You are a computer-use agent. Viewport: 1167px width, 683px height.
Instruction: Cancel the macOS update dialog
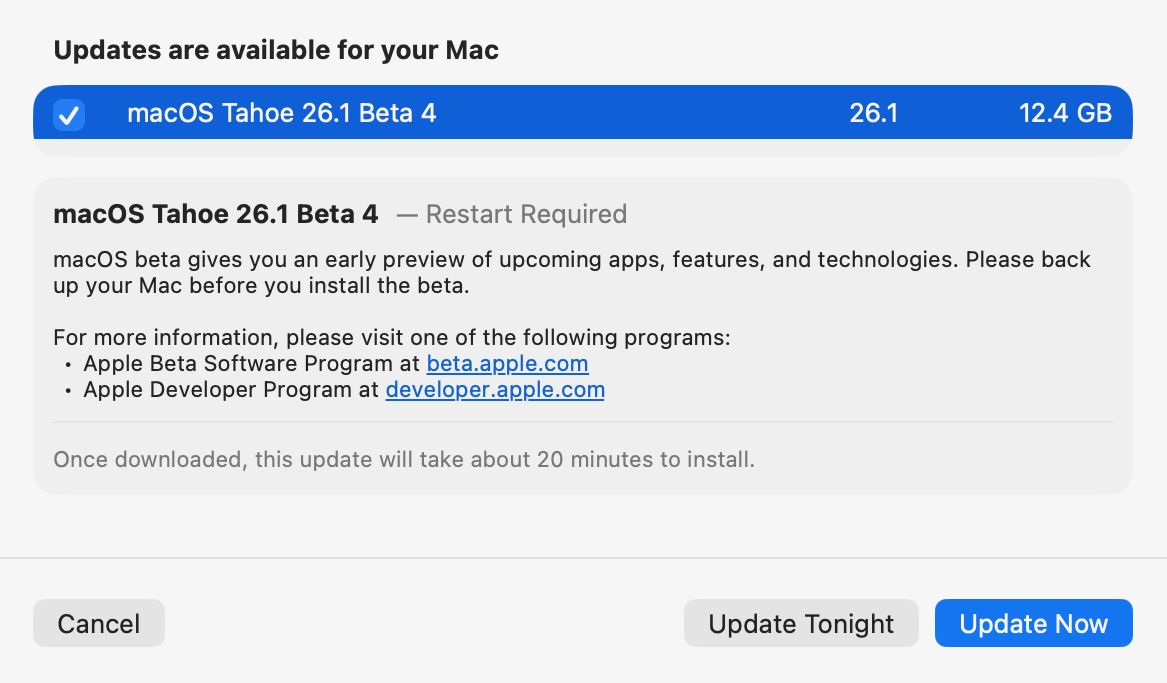pos(98,623)
